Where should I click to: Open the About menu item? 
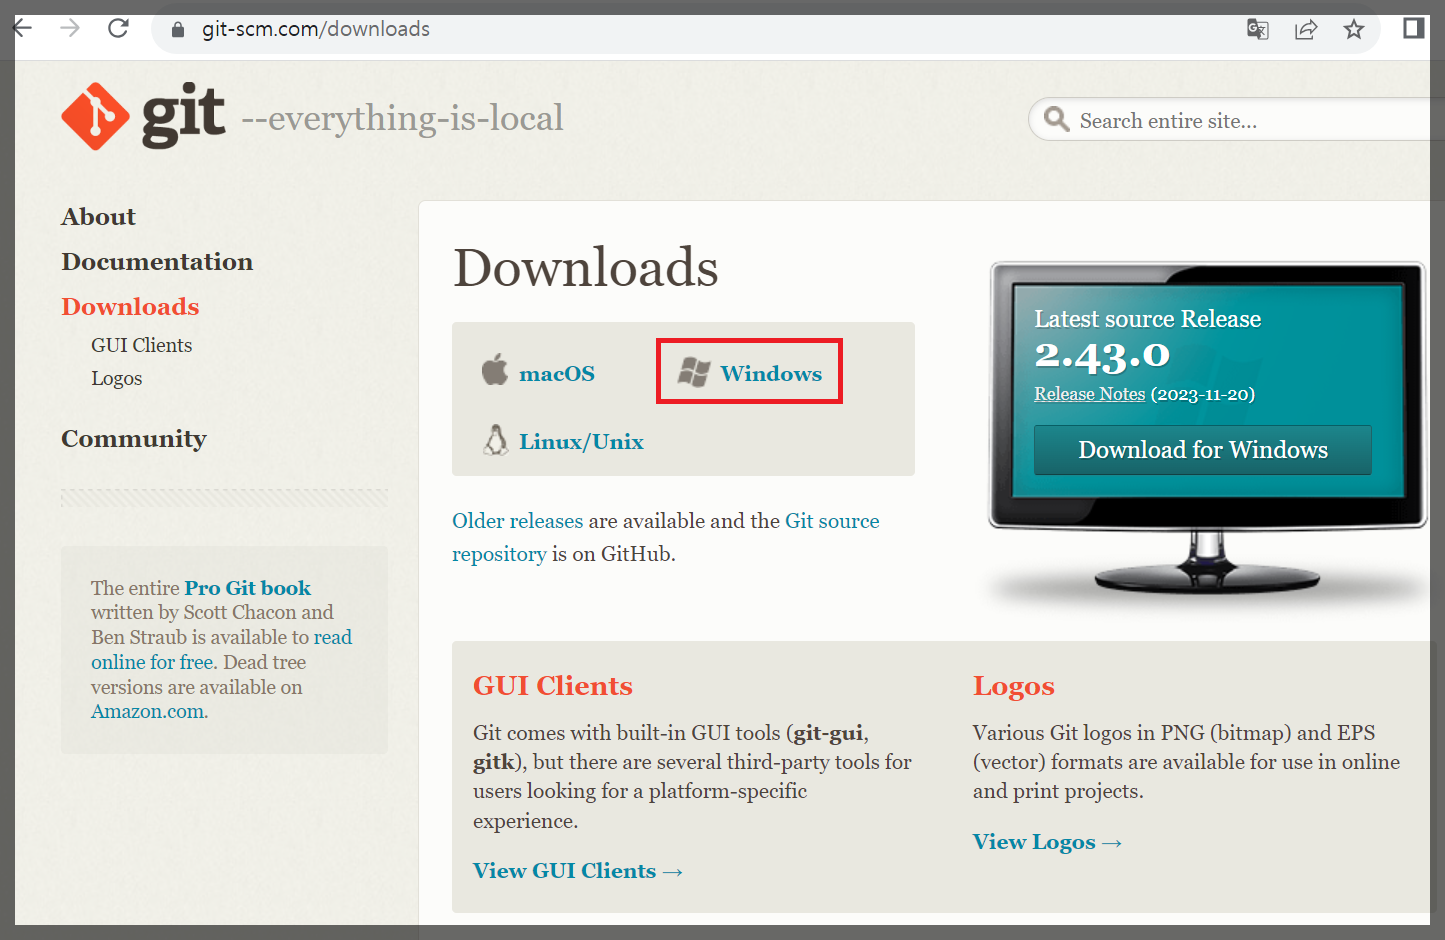click(98, 217)
